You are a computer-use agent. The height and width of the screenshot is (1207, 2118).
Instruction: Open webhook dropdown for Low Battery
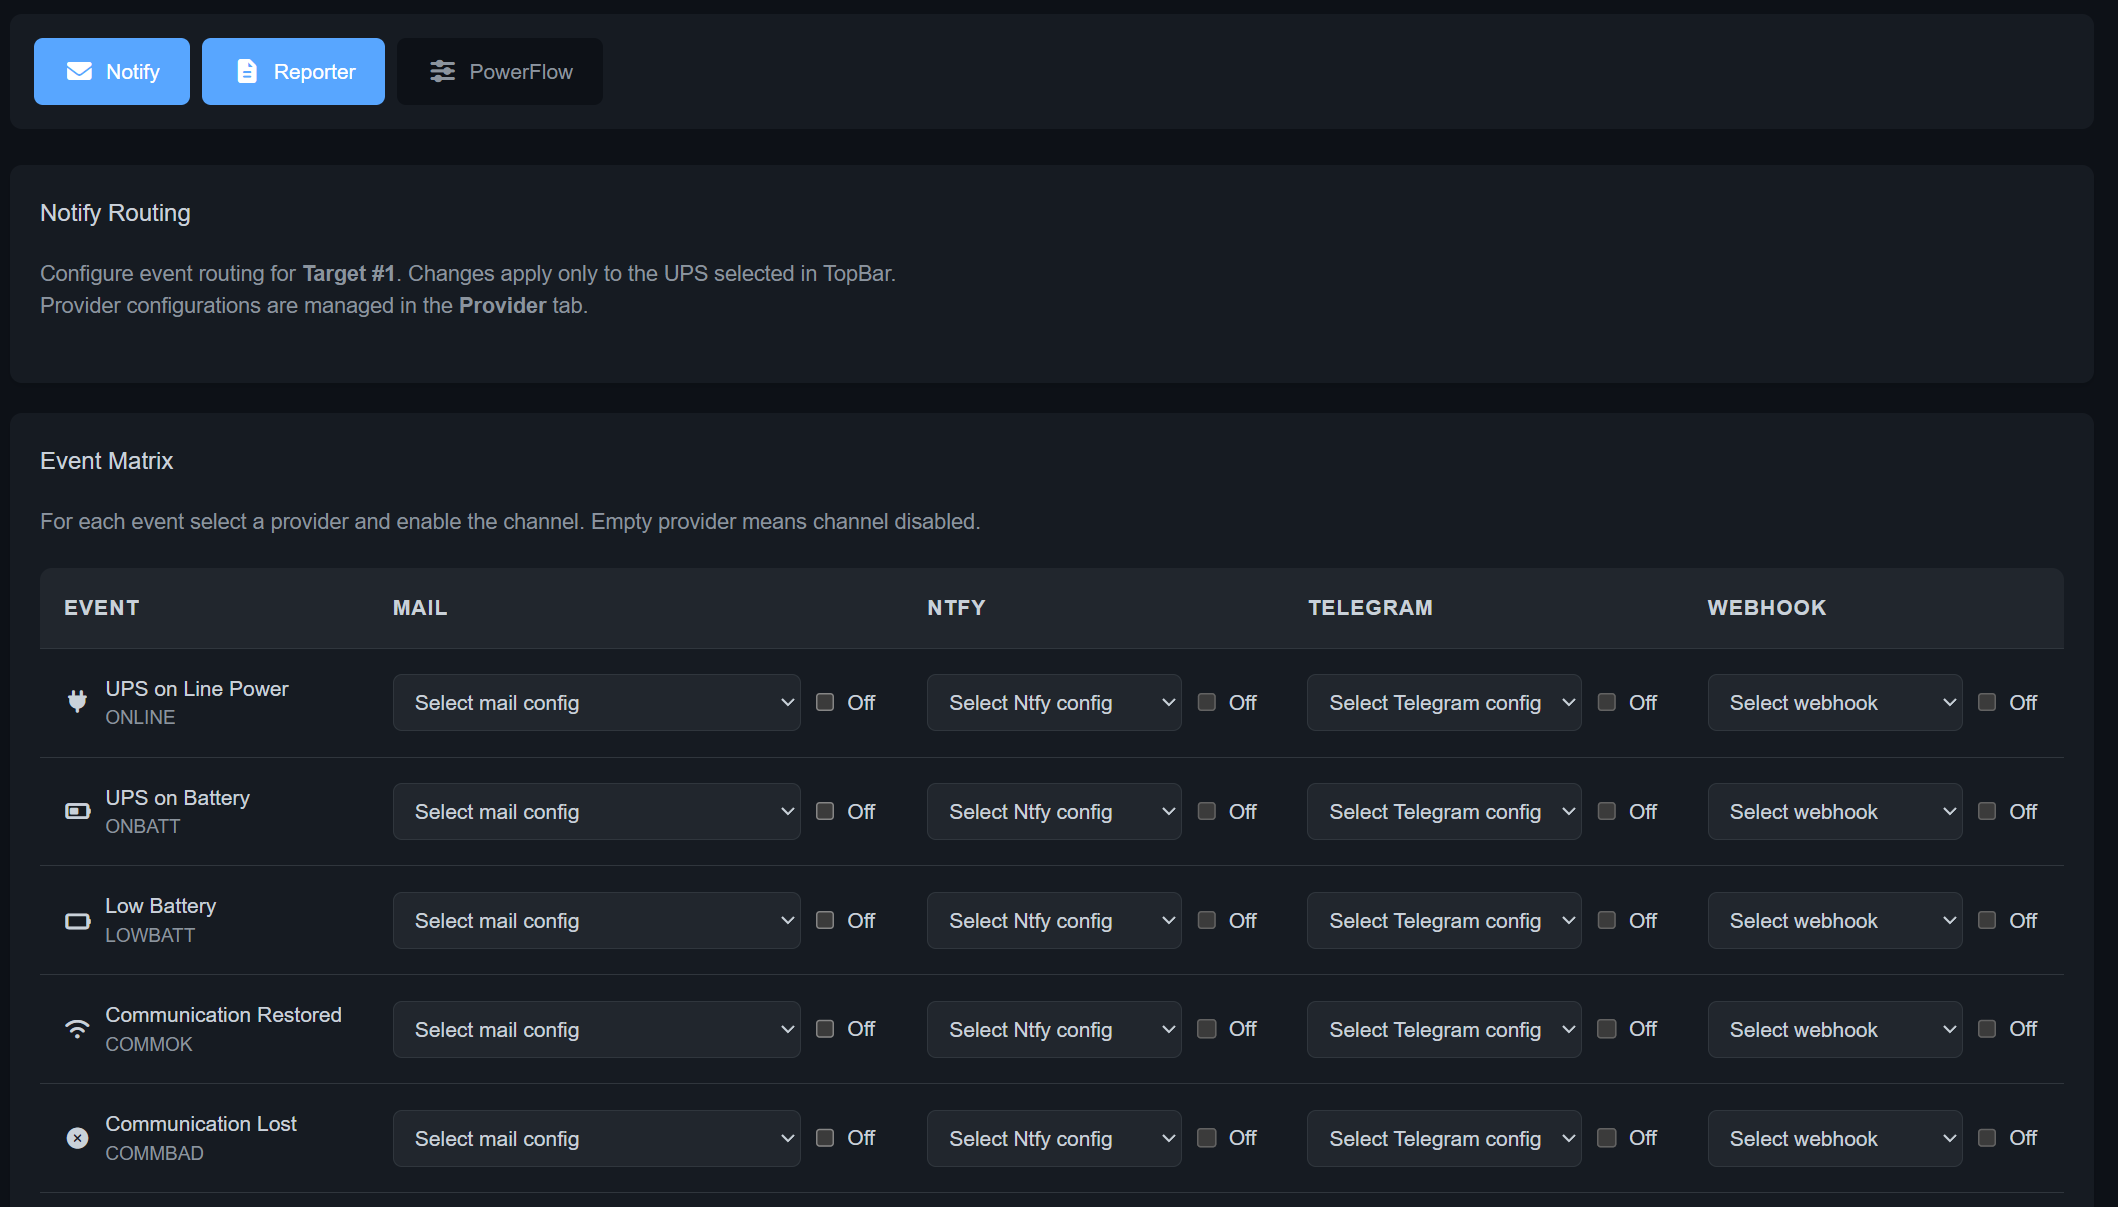coord(1835,920)
